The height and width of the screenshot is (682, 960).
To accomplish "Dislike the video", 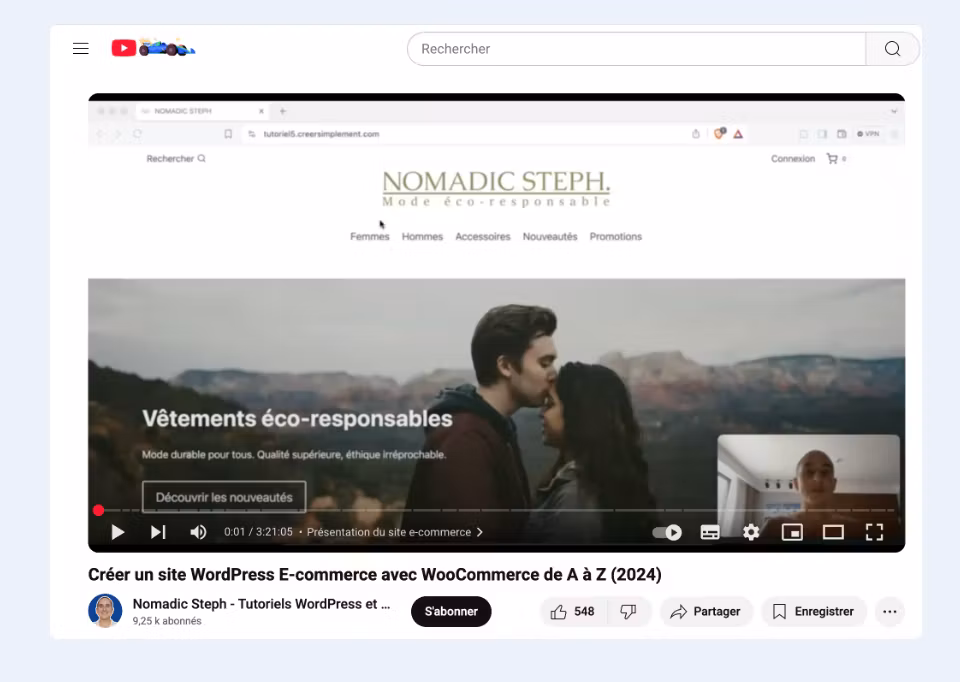I will [628, 612].
